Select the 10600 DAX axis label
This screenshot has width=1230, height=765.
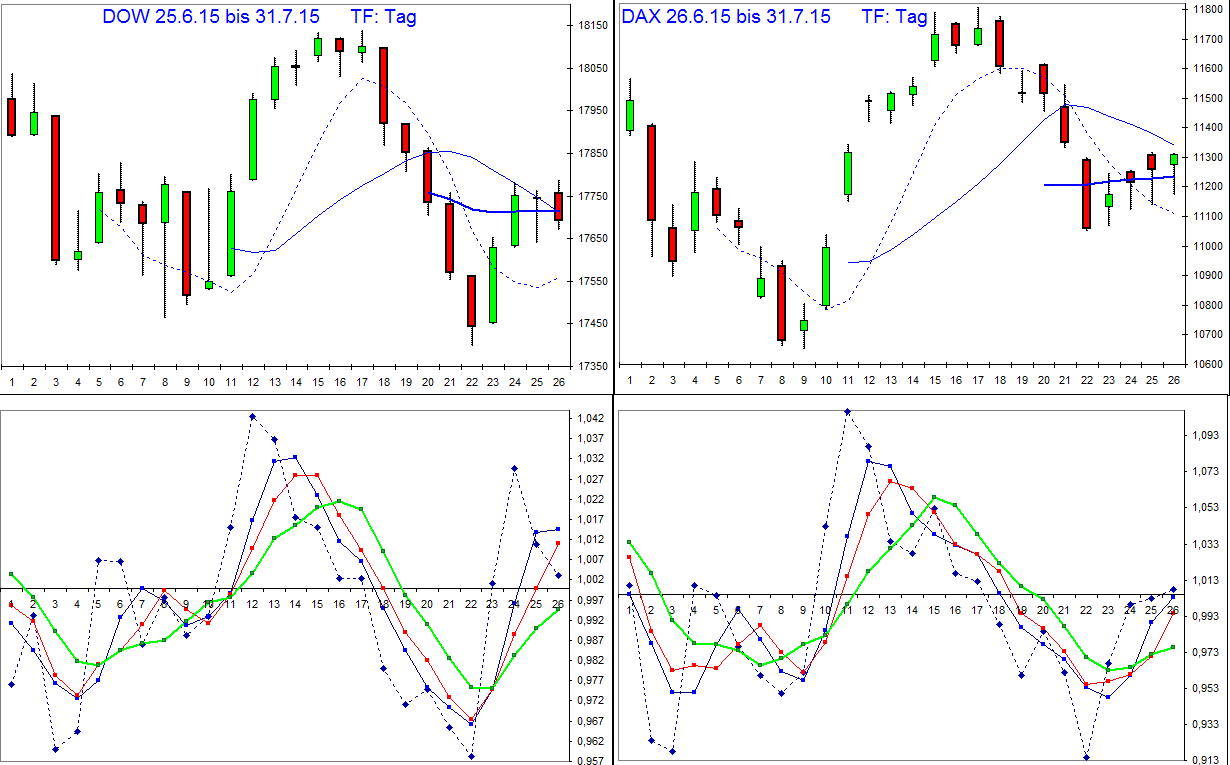pos(1209,364)
